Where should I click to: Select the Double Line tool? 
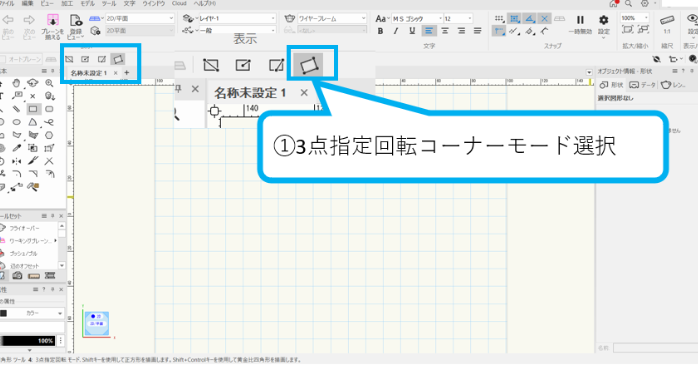pyautogui.click(x=16, y=109)
